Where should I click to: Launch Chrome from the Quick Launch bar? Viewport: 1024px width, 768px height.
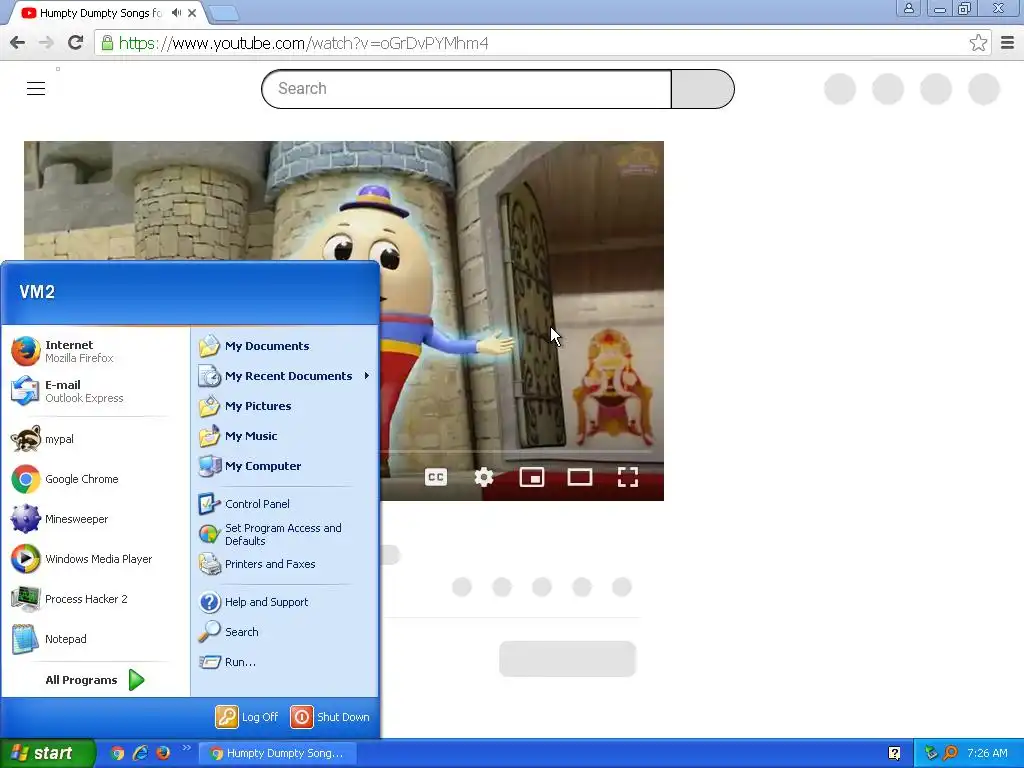[x=117, y=753]
